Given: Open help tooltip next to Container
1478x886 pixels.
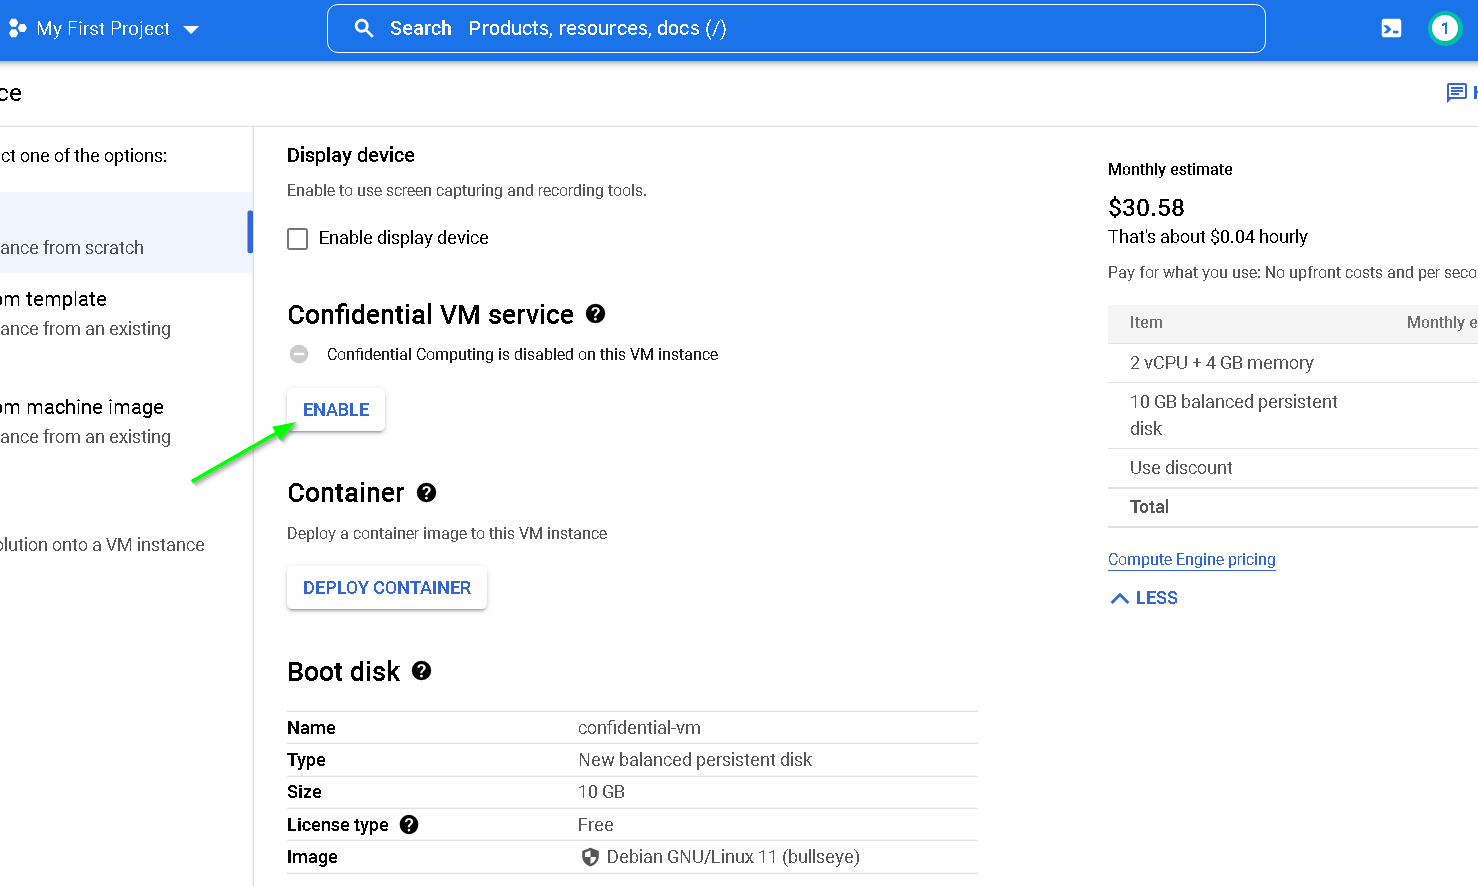Looking at the screenshot, I should coord(427,492).
